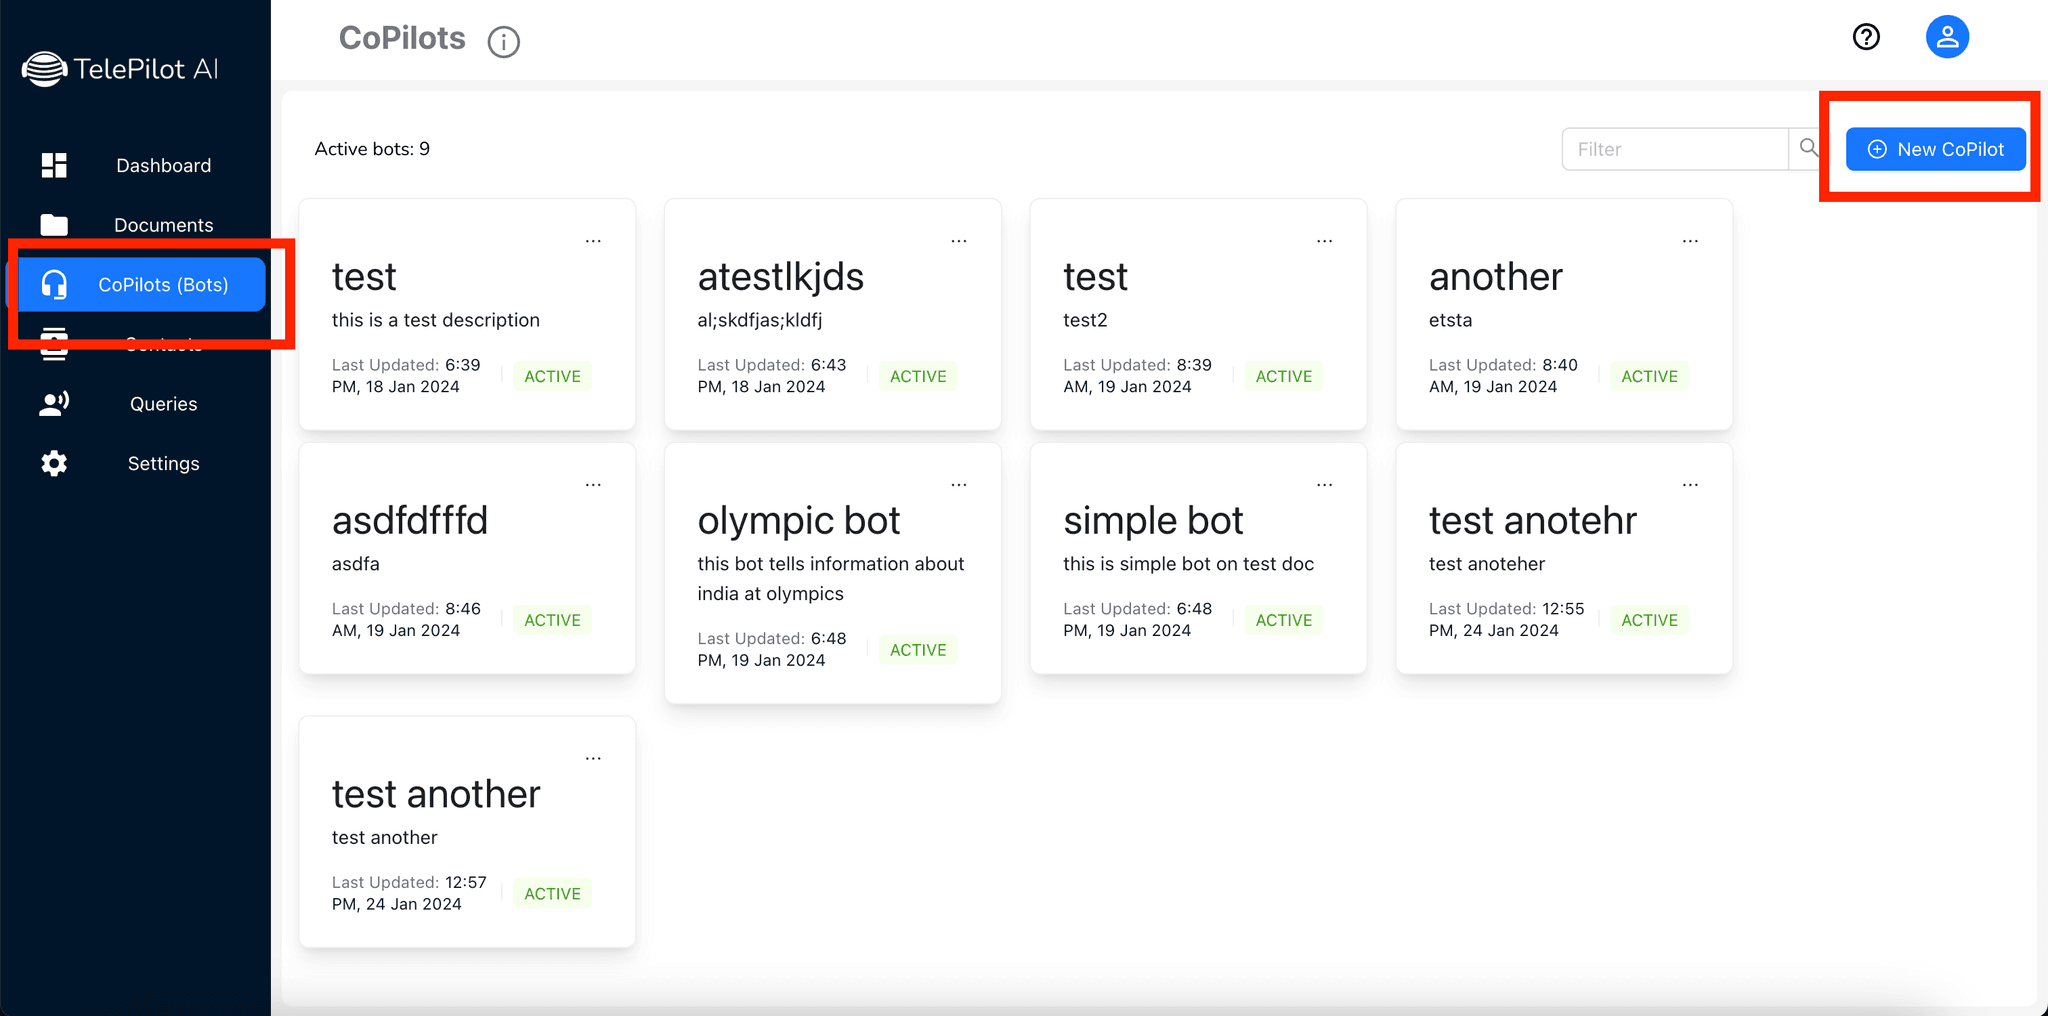The height and width of the screenshot is (1016, 2048).
Task: Click the Documents folder icon
Action: tap(54, 225)
